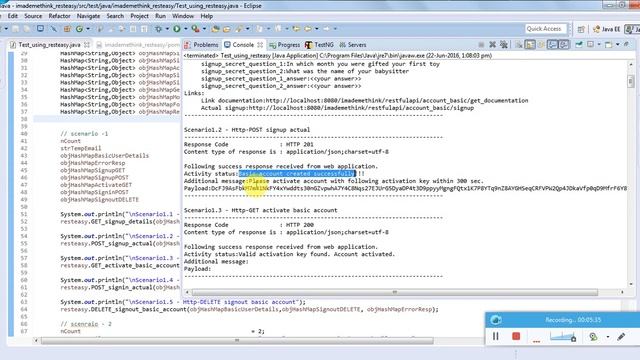Screen dimensions: 640x360
Task: Open the Refactor menu
Action: 60,16
